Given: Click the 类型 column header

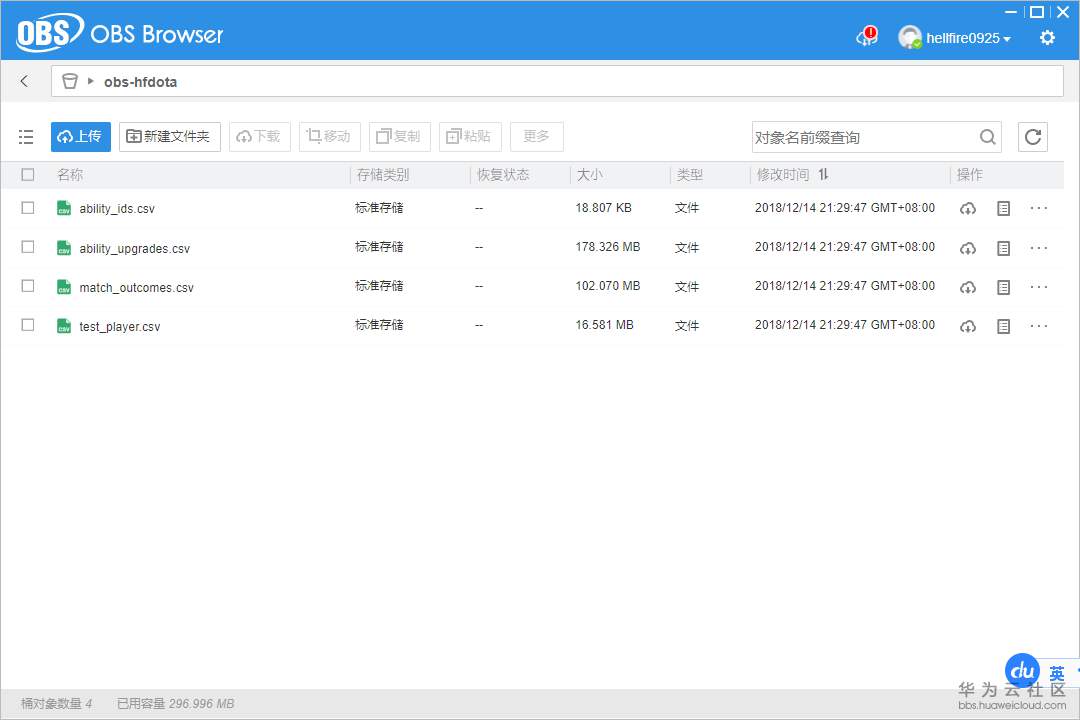Looking at the screenshot, I should 689,175.
